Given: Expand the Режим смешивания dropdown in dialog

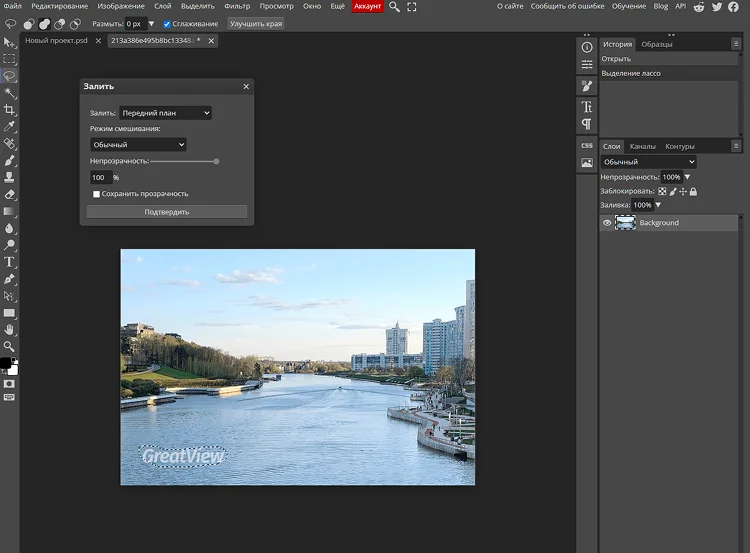Looking at the screenshot, I should coord(138,144).
